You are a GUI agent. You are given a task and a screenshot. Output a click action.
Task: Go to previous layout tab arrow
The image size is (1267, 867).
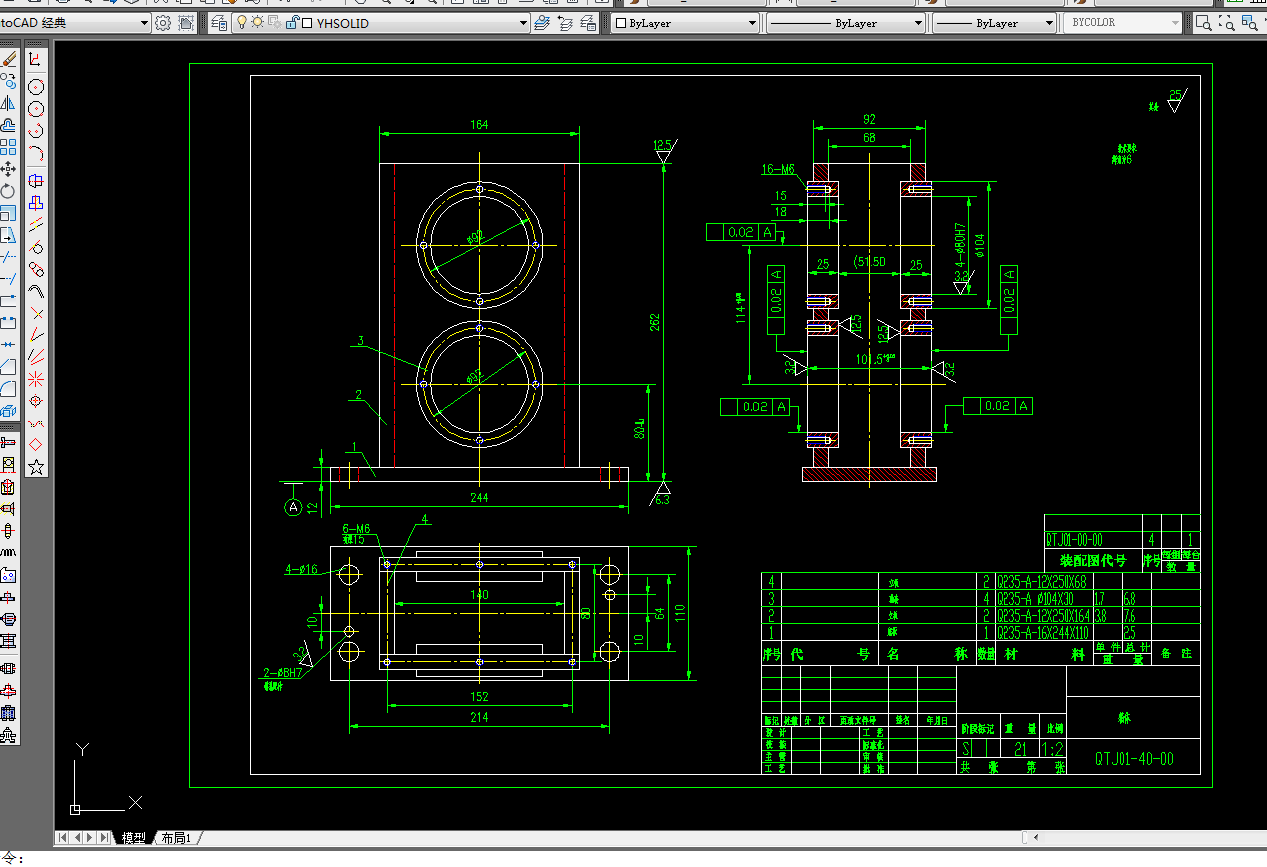click(77, 837)
